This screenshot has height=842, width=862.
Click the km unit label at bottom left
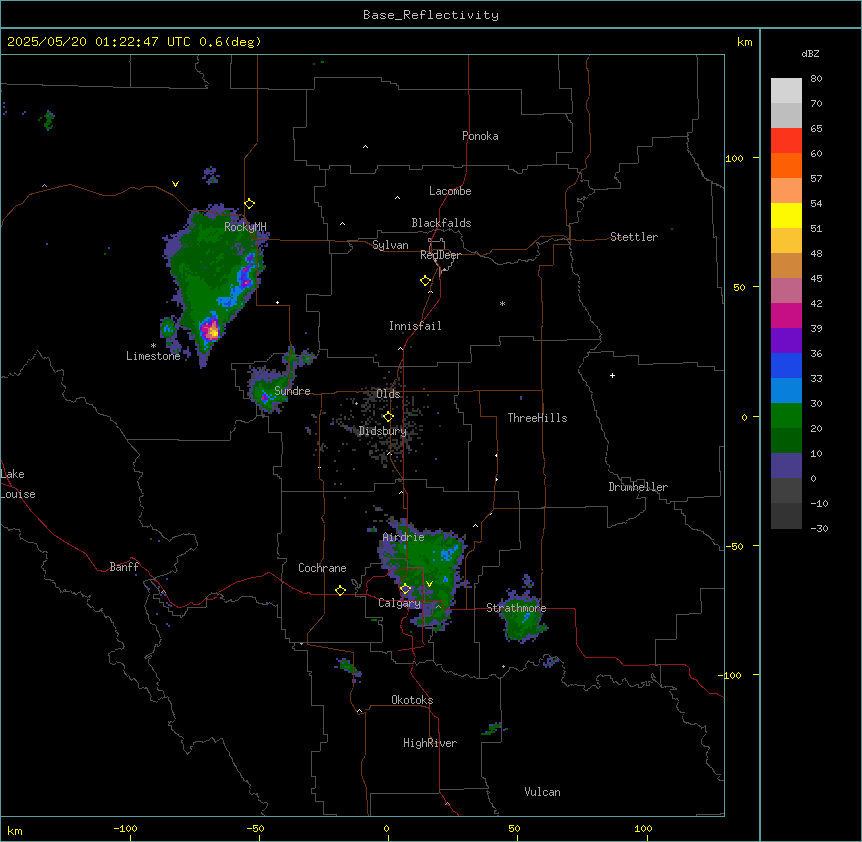pos(15,830)
